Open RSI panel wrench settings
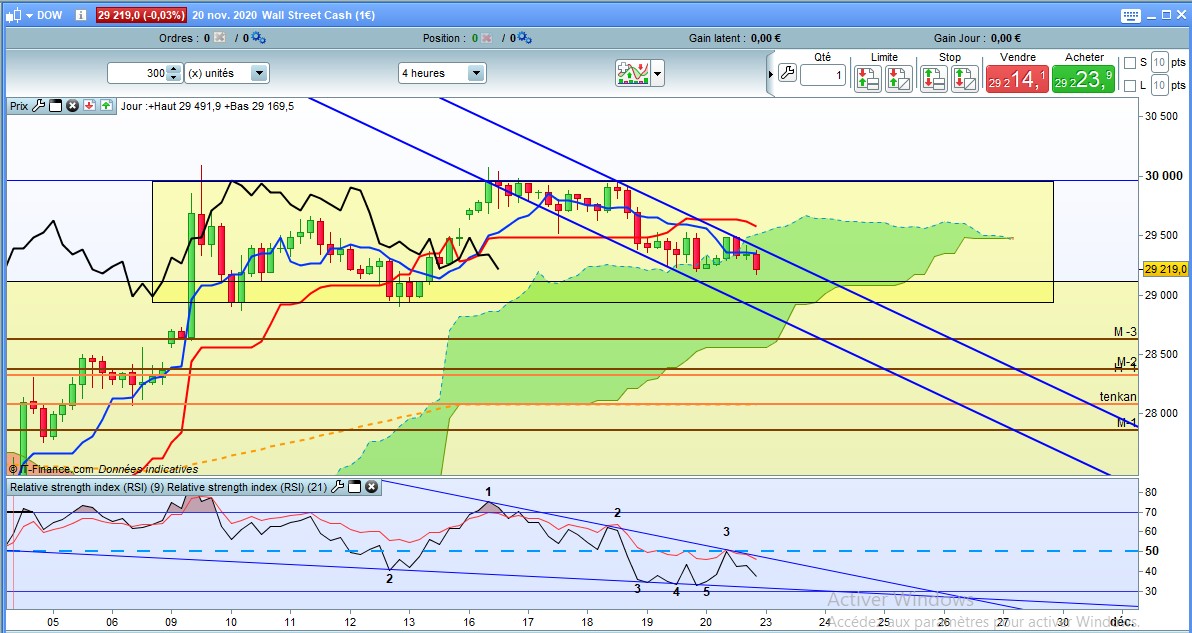1192x633 pixels. pyautogui.click(x=338, y=486)
